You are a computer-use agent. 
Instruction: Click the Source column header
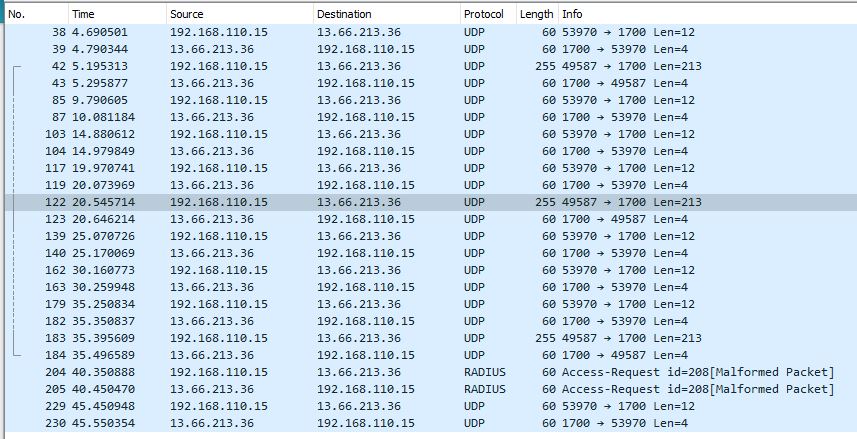click(239, 14)
